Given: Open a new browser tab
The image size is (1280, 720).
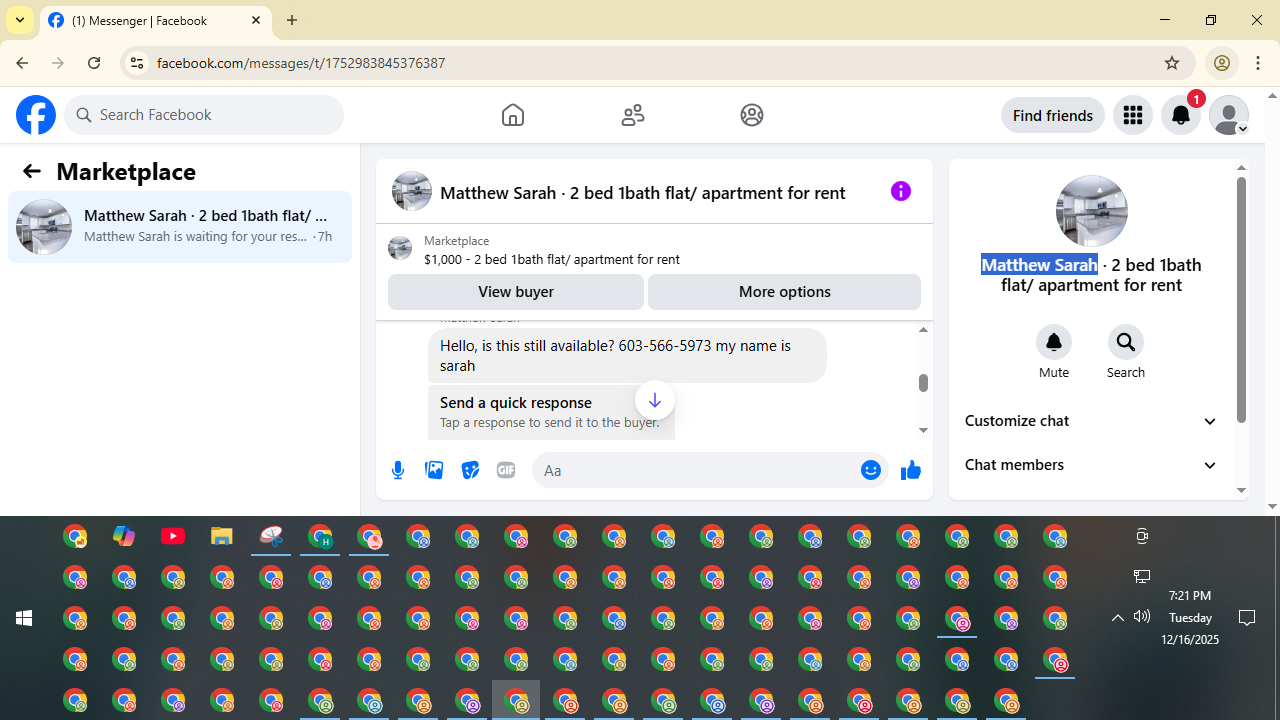Looking at the screenshot, I should click(x=292, y=20).
